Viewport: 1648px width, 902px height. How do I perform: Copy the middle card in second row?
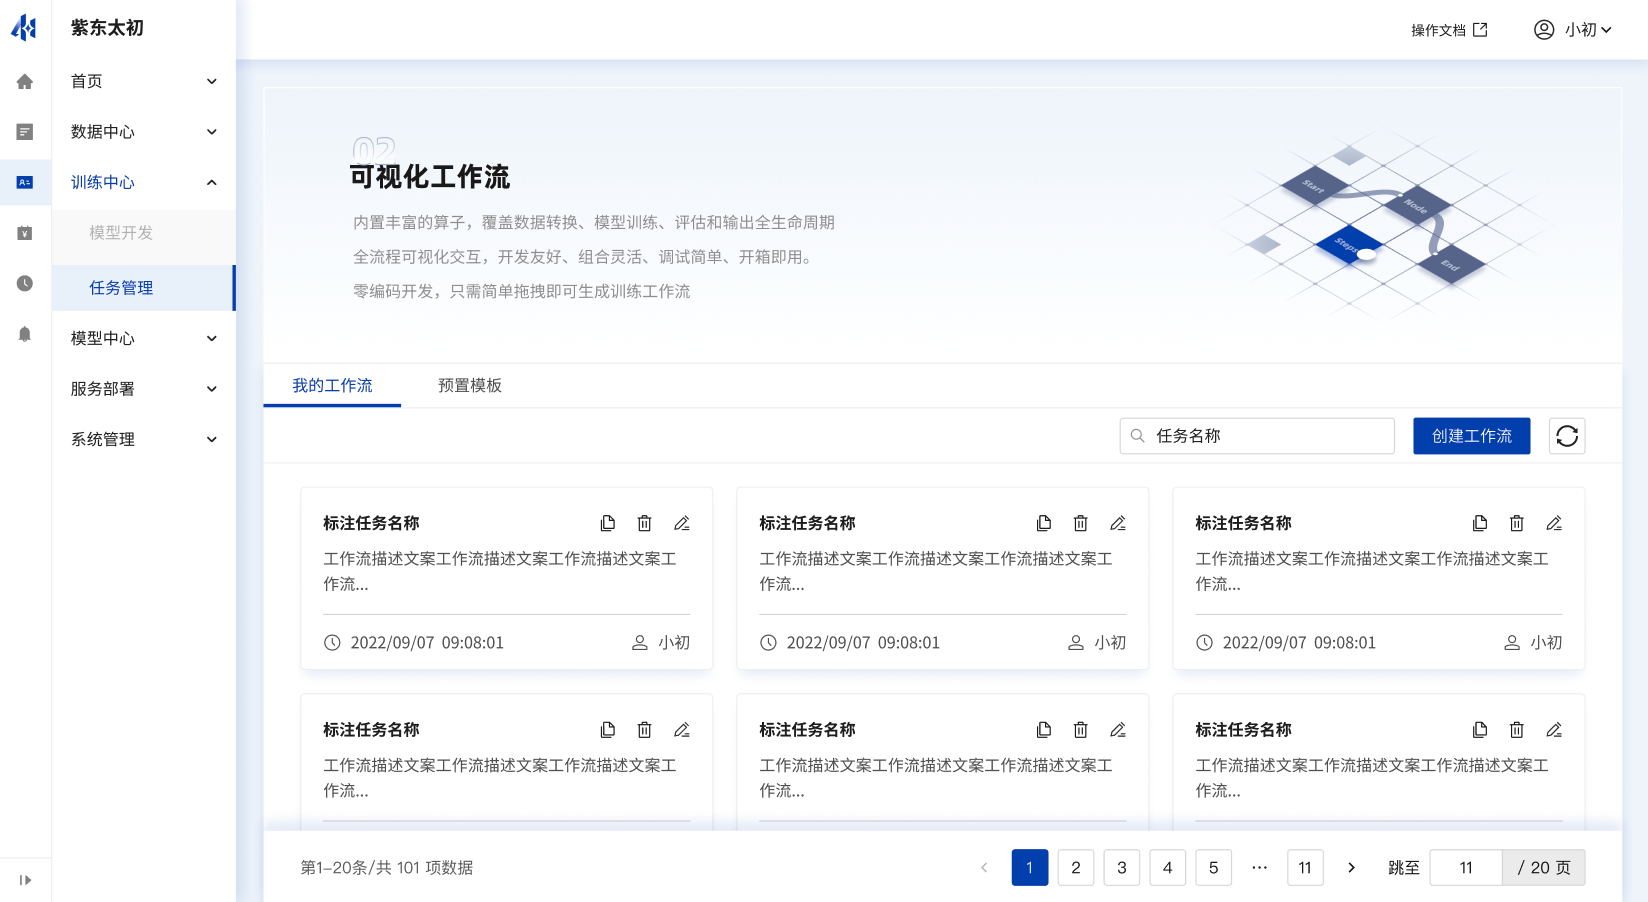(x=1044, y=730)
